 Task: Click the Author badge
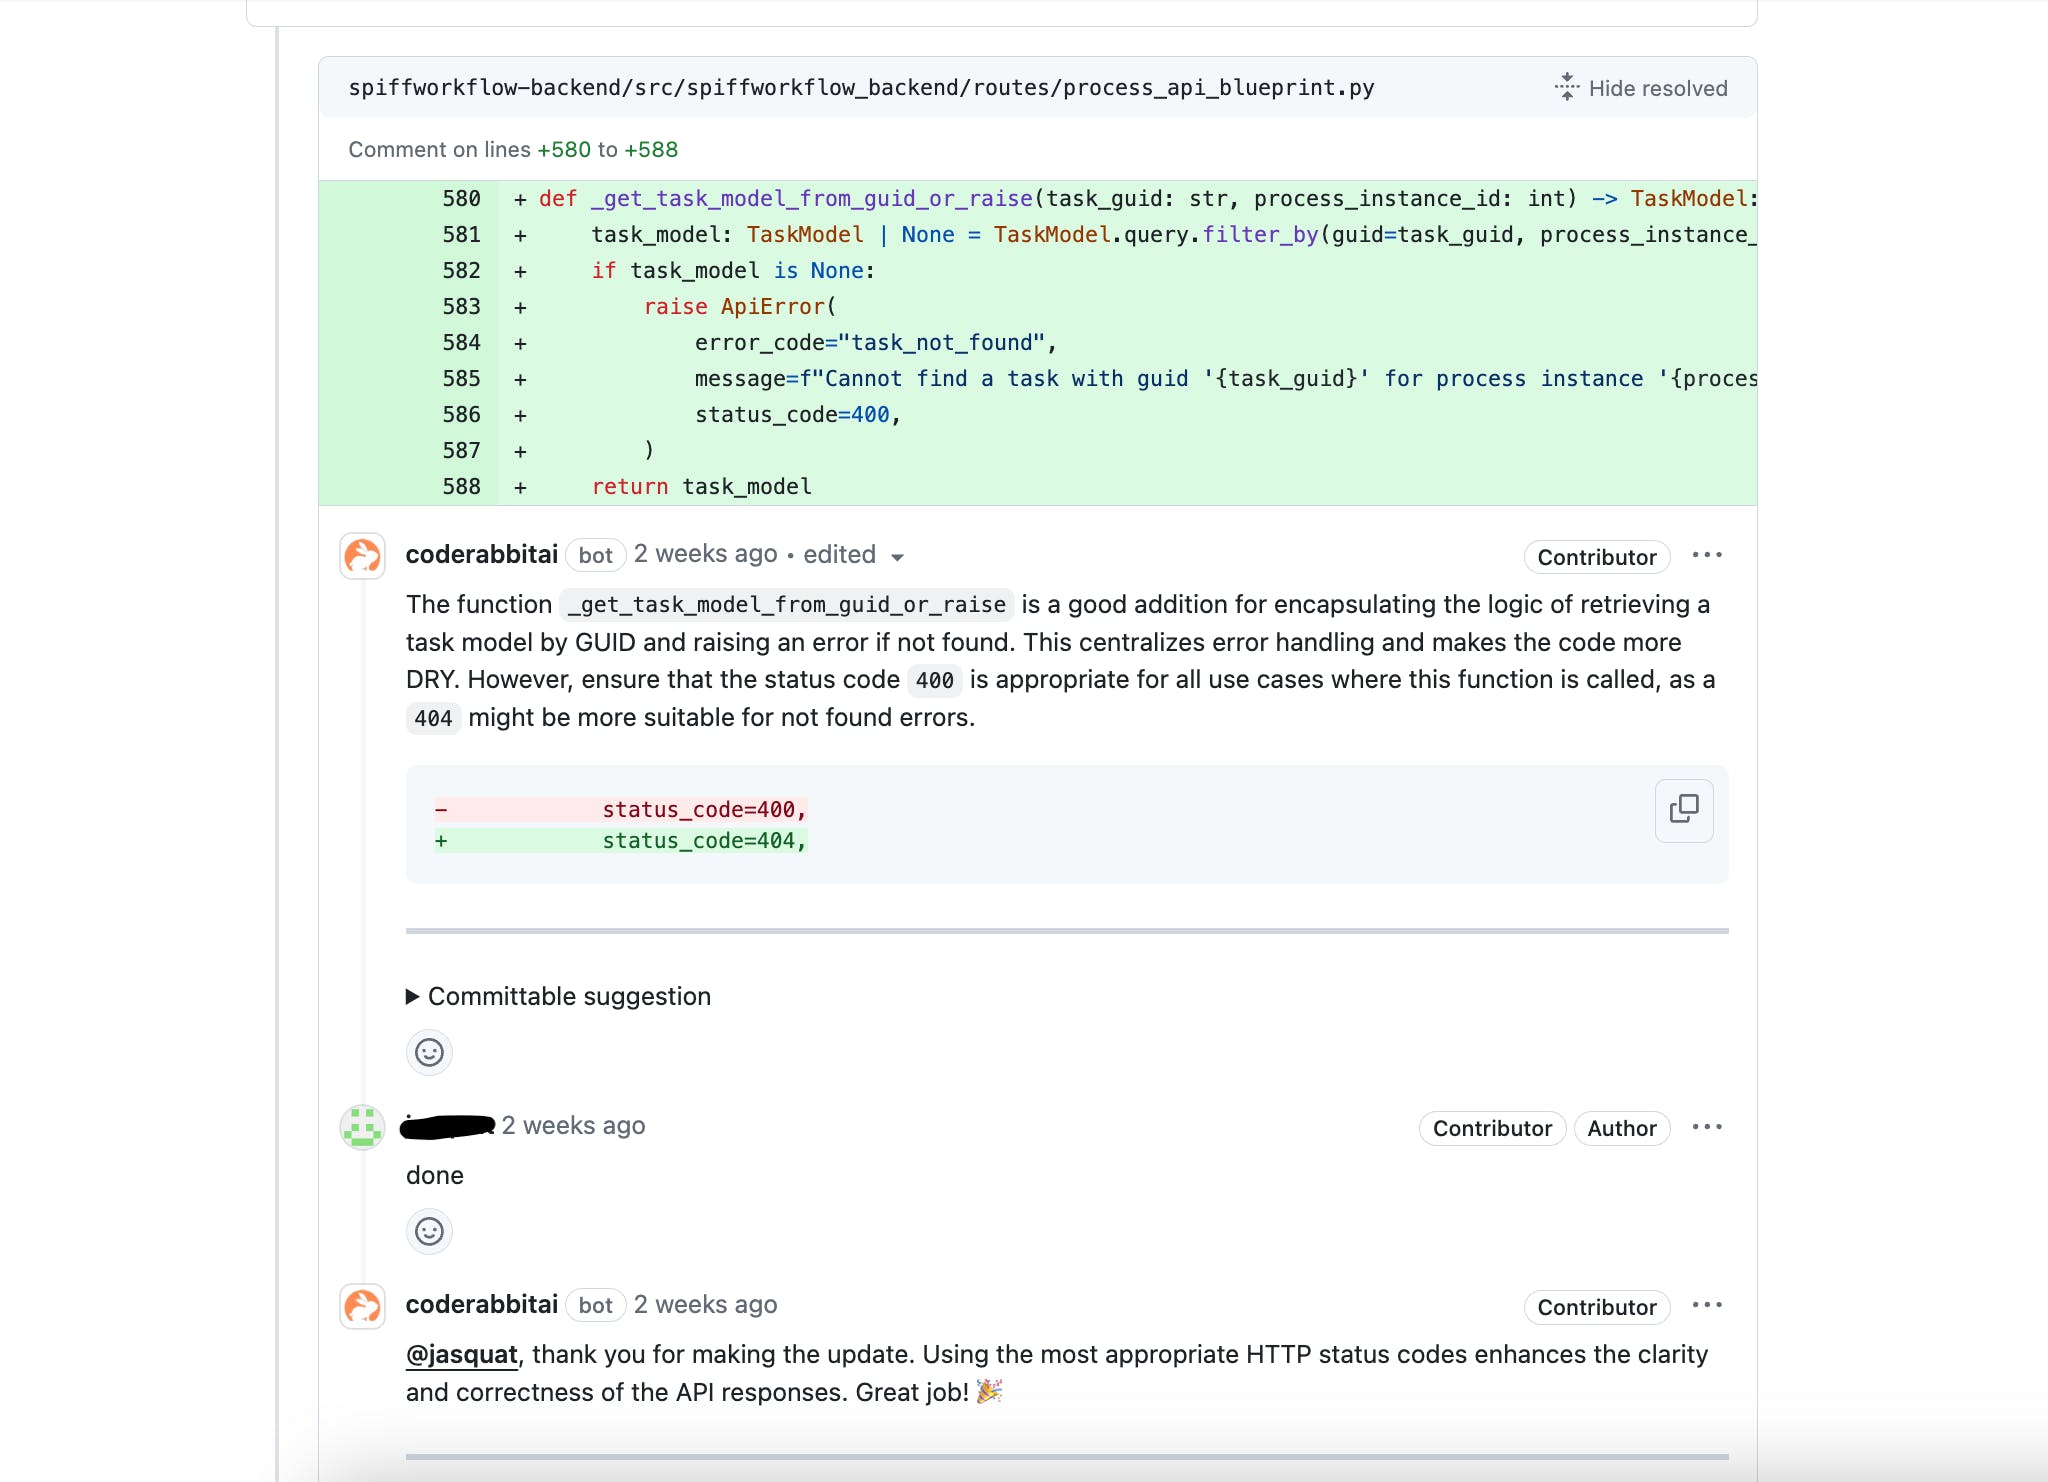point(1622,1128)
